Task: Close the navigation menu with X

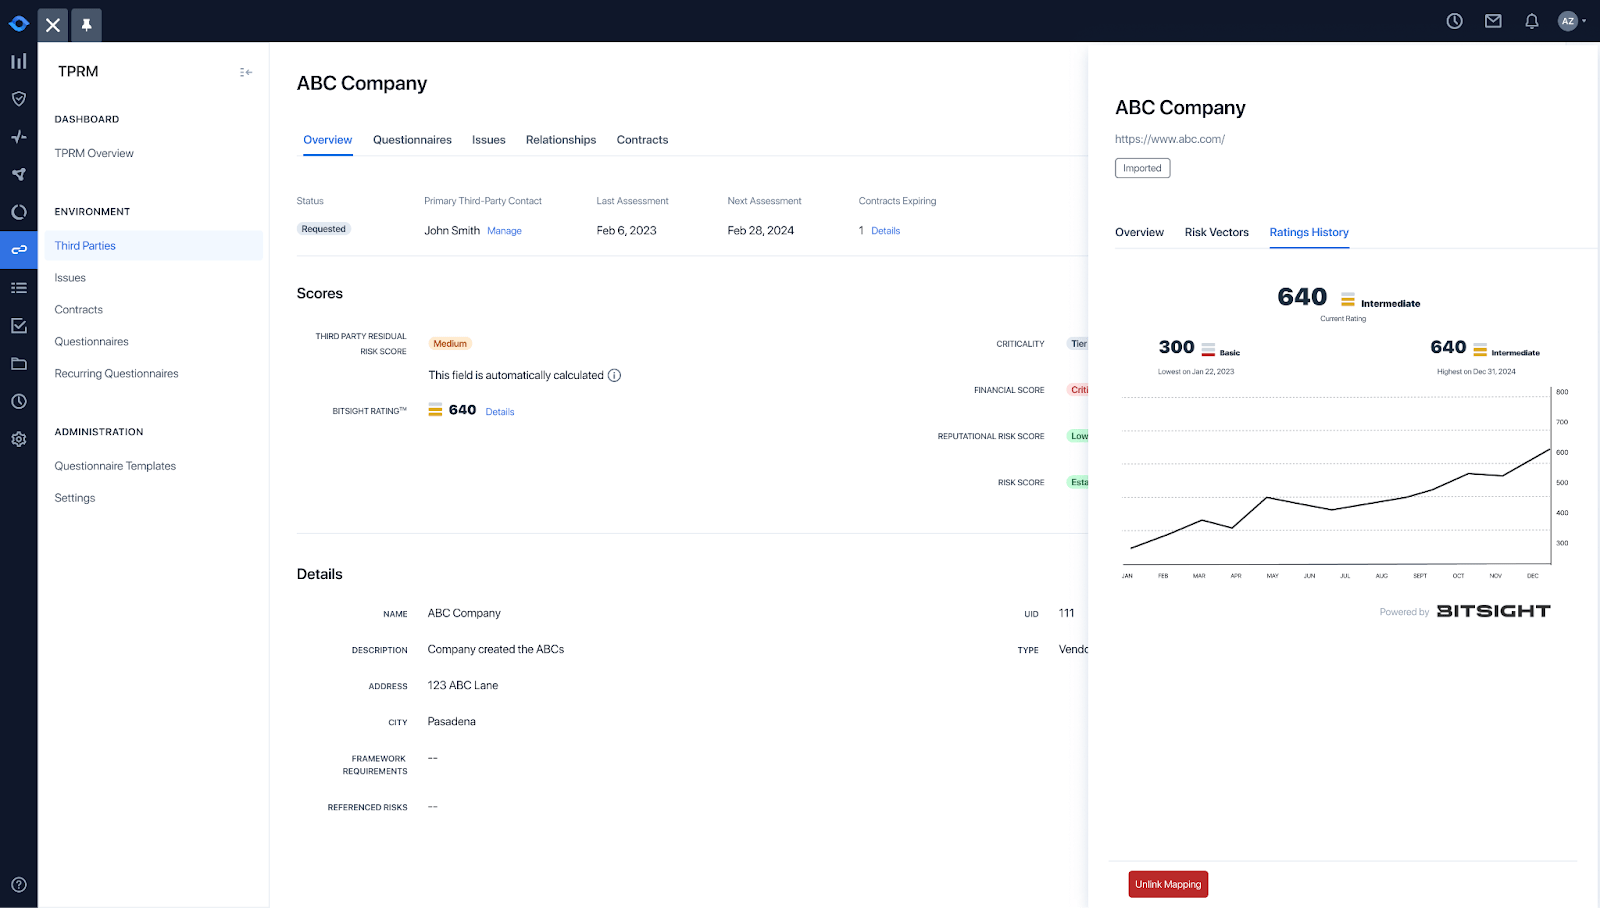Action: pos(53,25)
